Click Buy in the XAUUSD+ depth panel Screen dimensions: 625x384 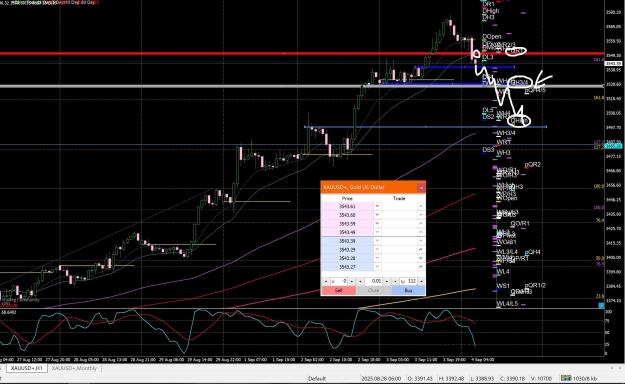click(408, 290)
